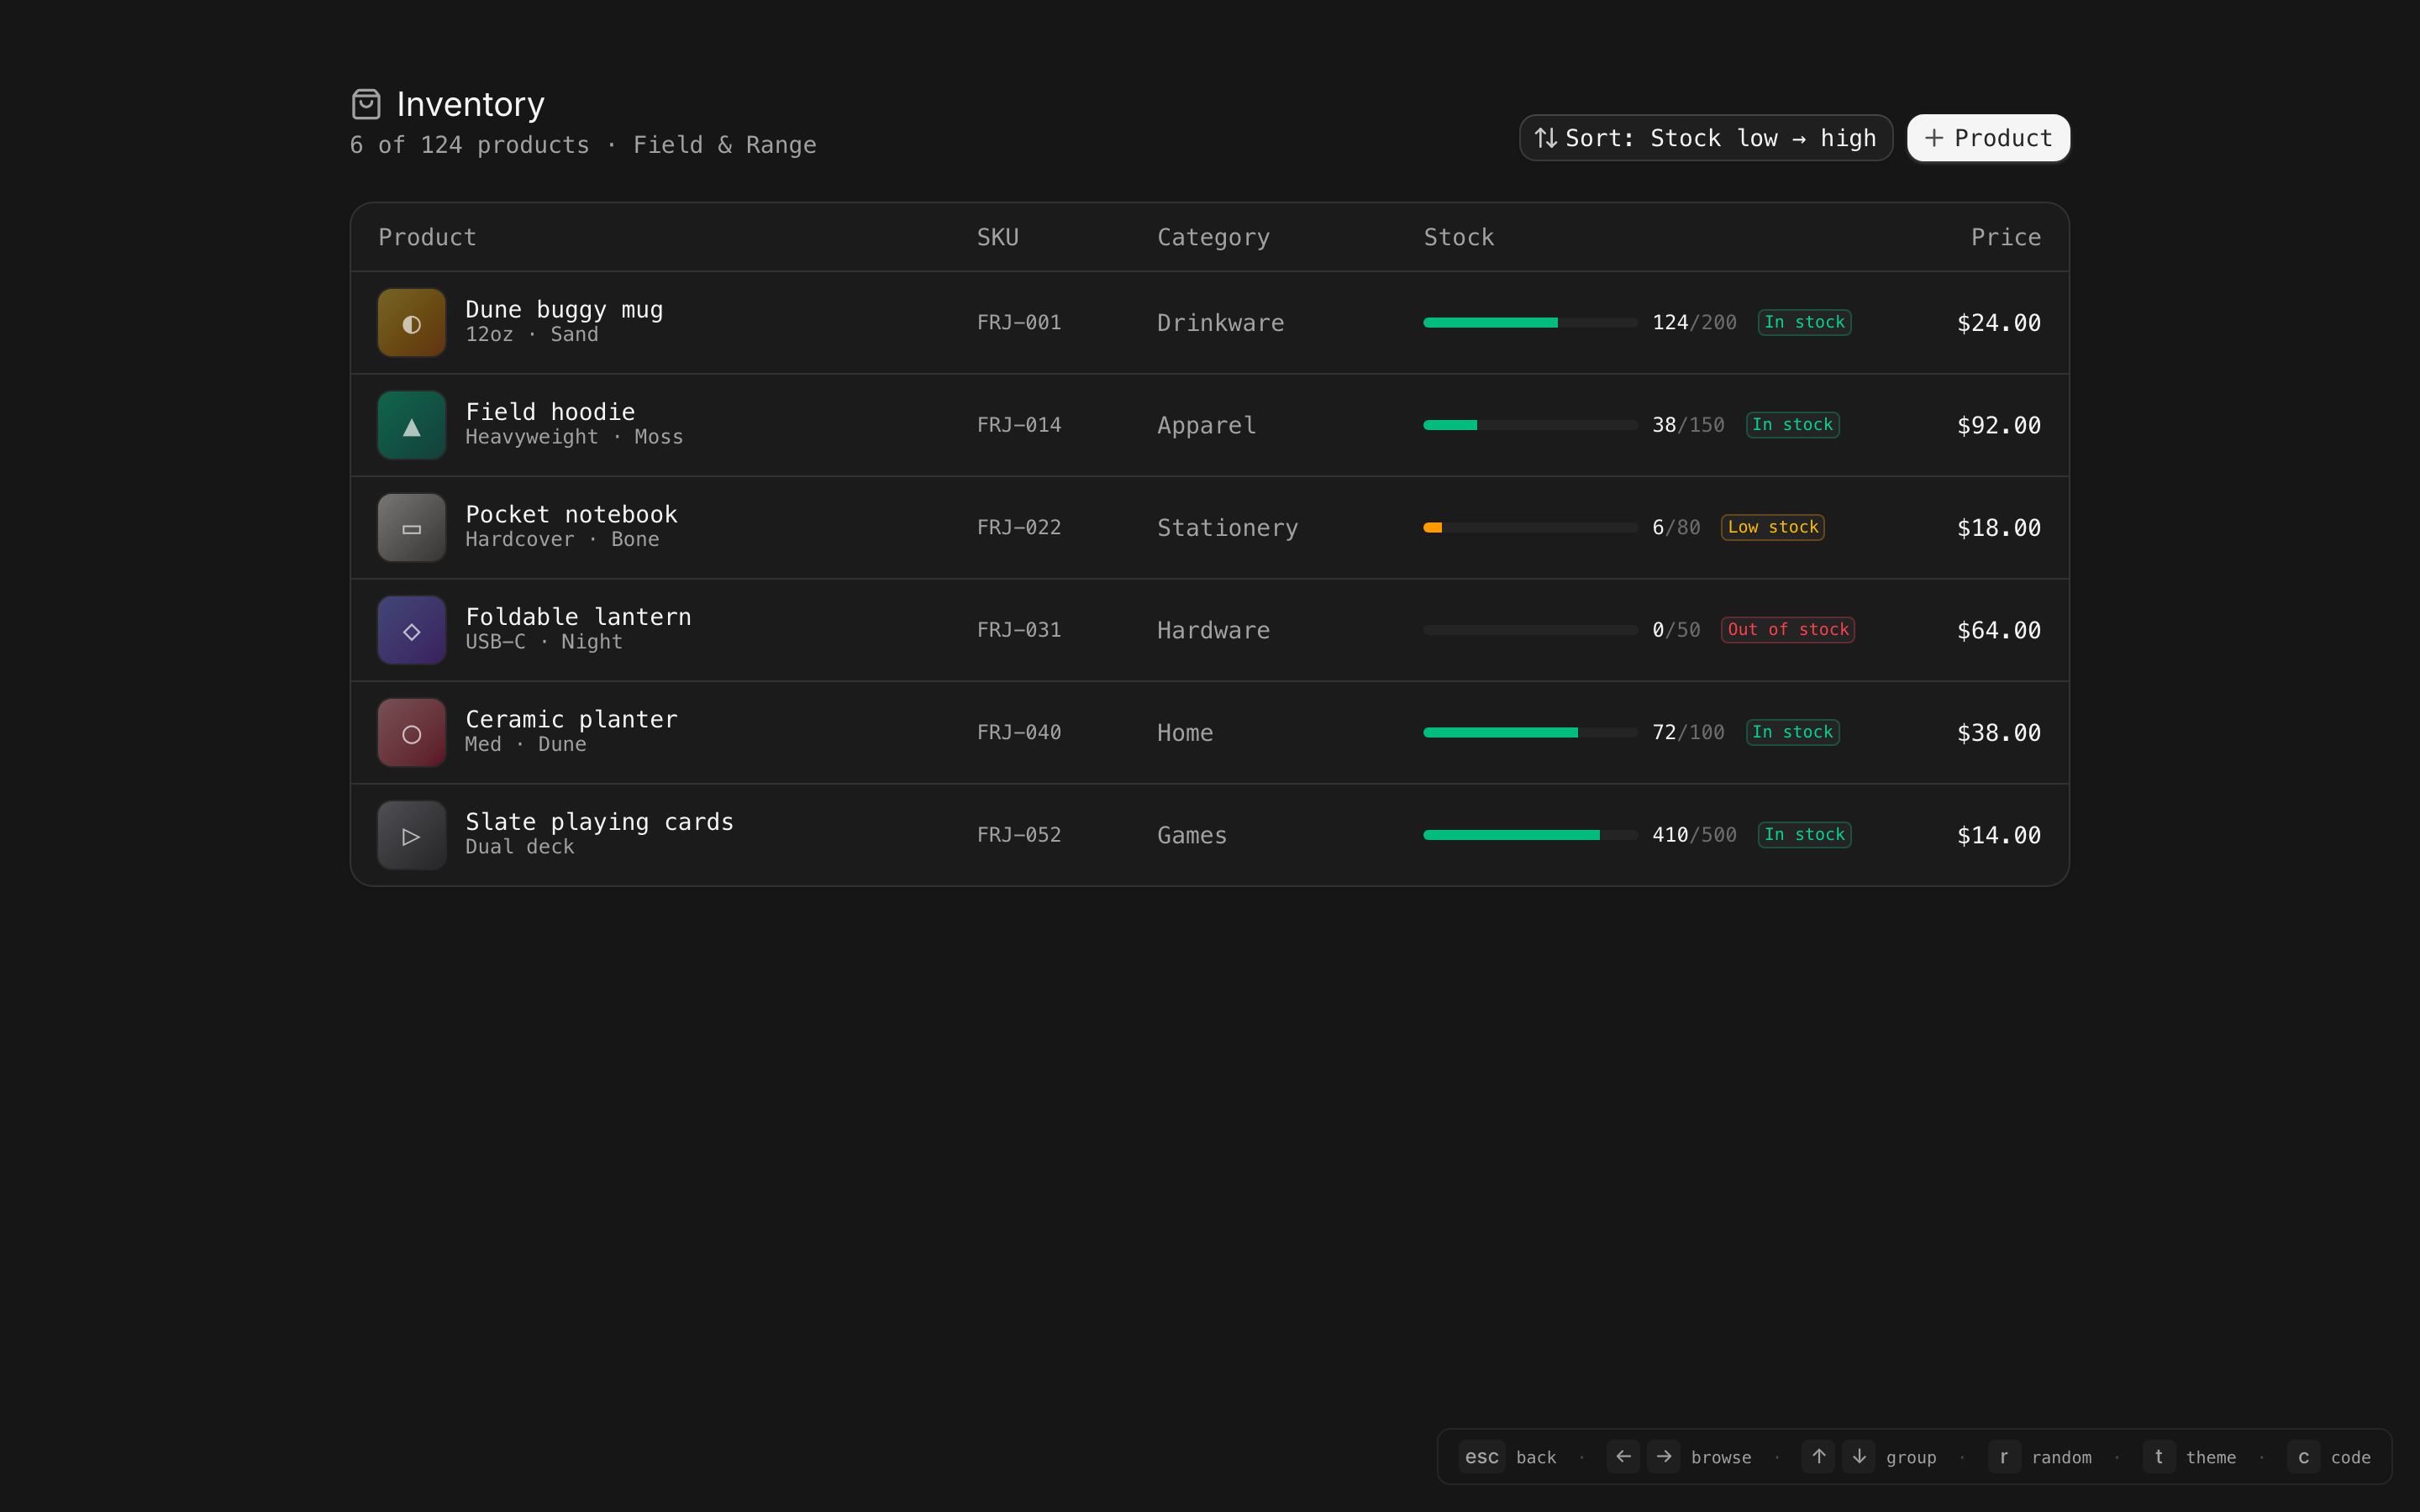Click the Inventory shopping bag icon
This screenshot has height=1512, width=2420.
coord(366,104)
